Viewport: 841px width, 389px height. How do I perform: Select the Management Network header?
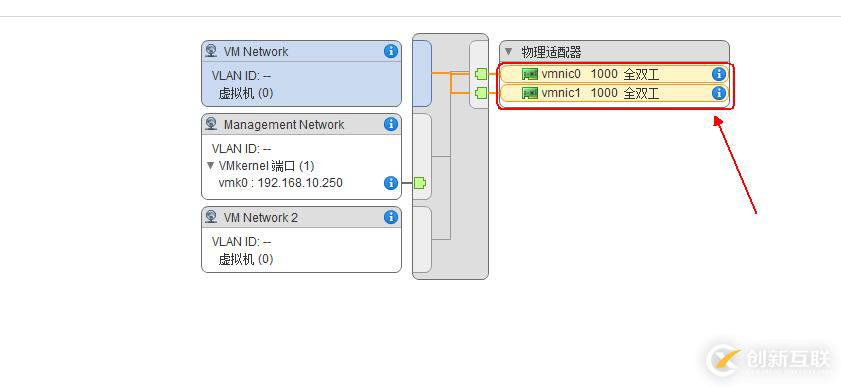coord(301,124)
